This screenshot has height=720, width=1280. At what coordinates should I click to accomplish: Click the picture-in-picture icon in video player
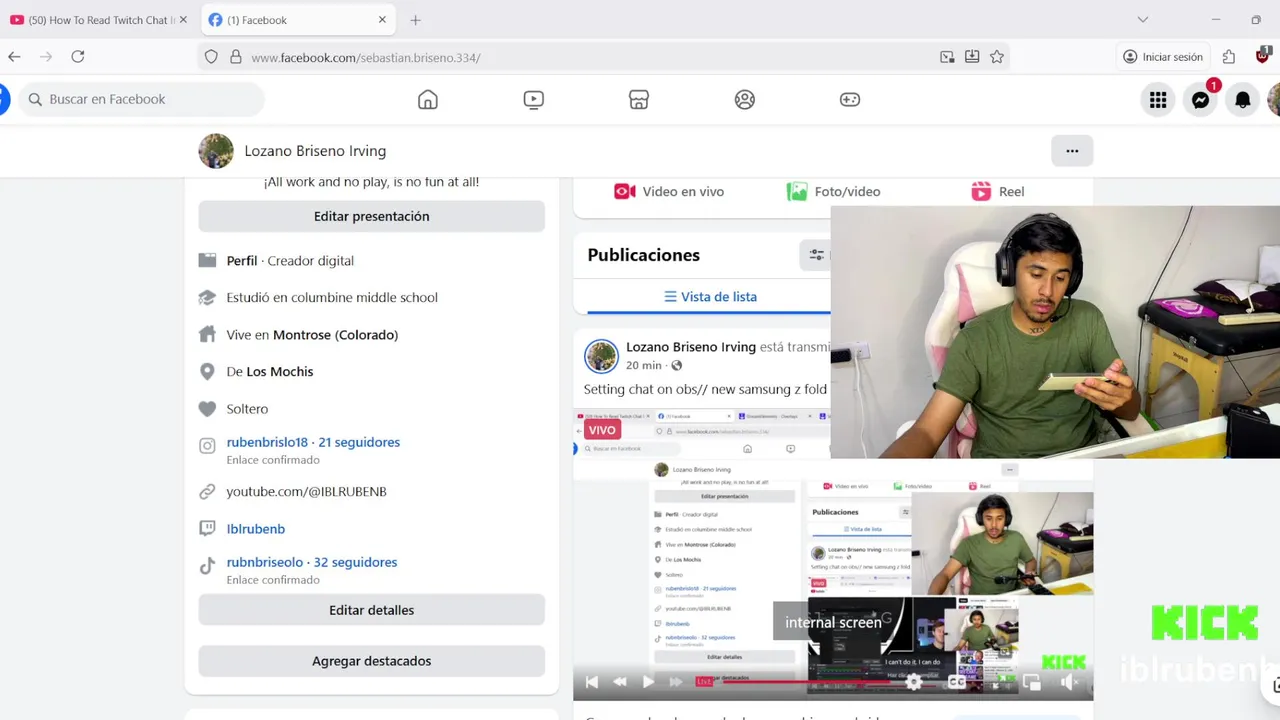pyautogui.click(x=1032, y=682)
